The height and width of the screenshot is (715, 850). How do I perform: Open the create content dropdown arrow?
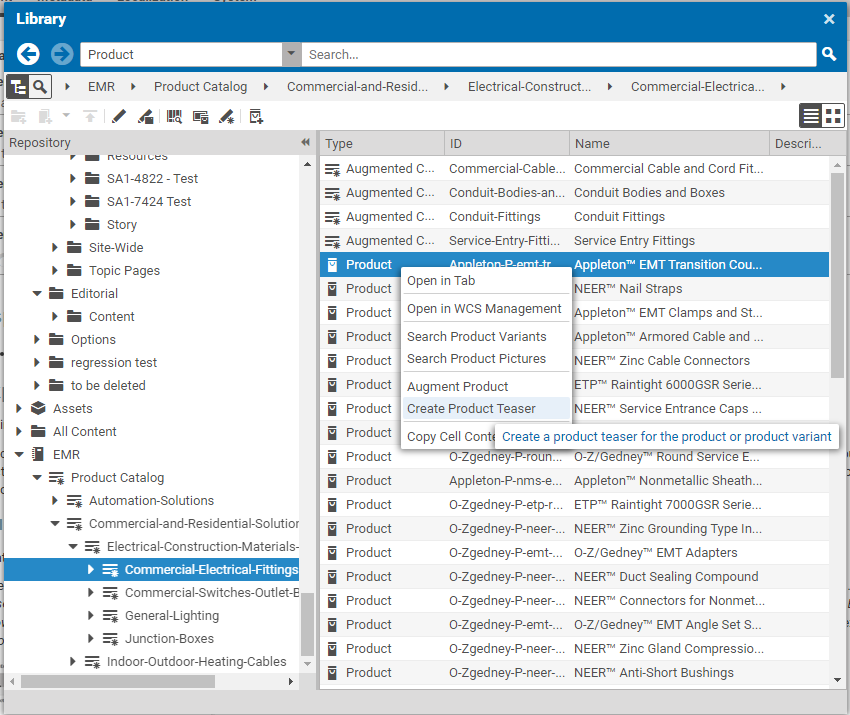coord(66,115)
